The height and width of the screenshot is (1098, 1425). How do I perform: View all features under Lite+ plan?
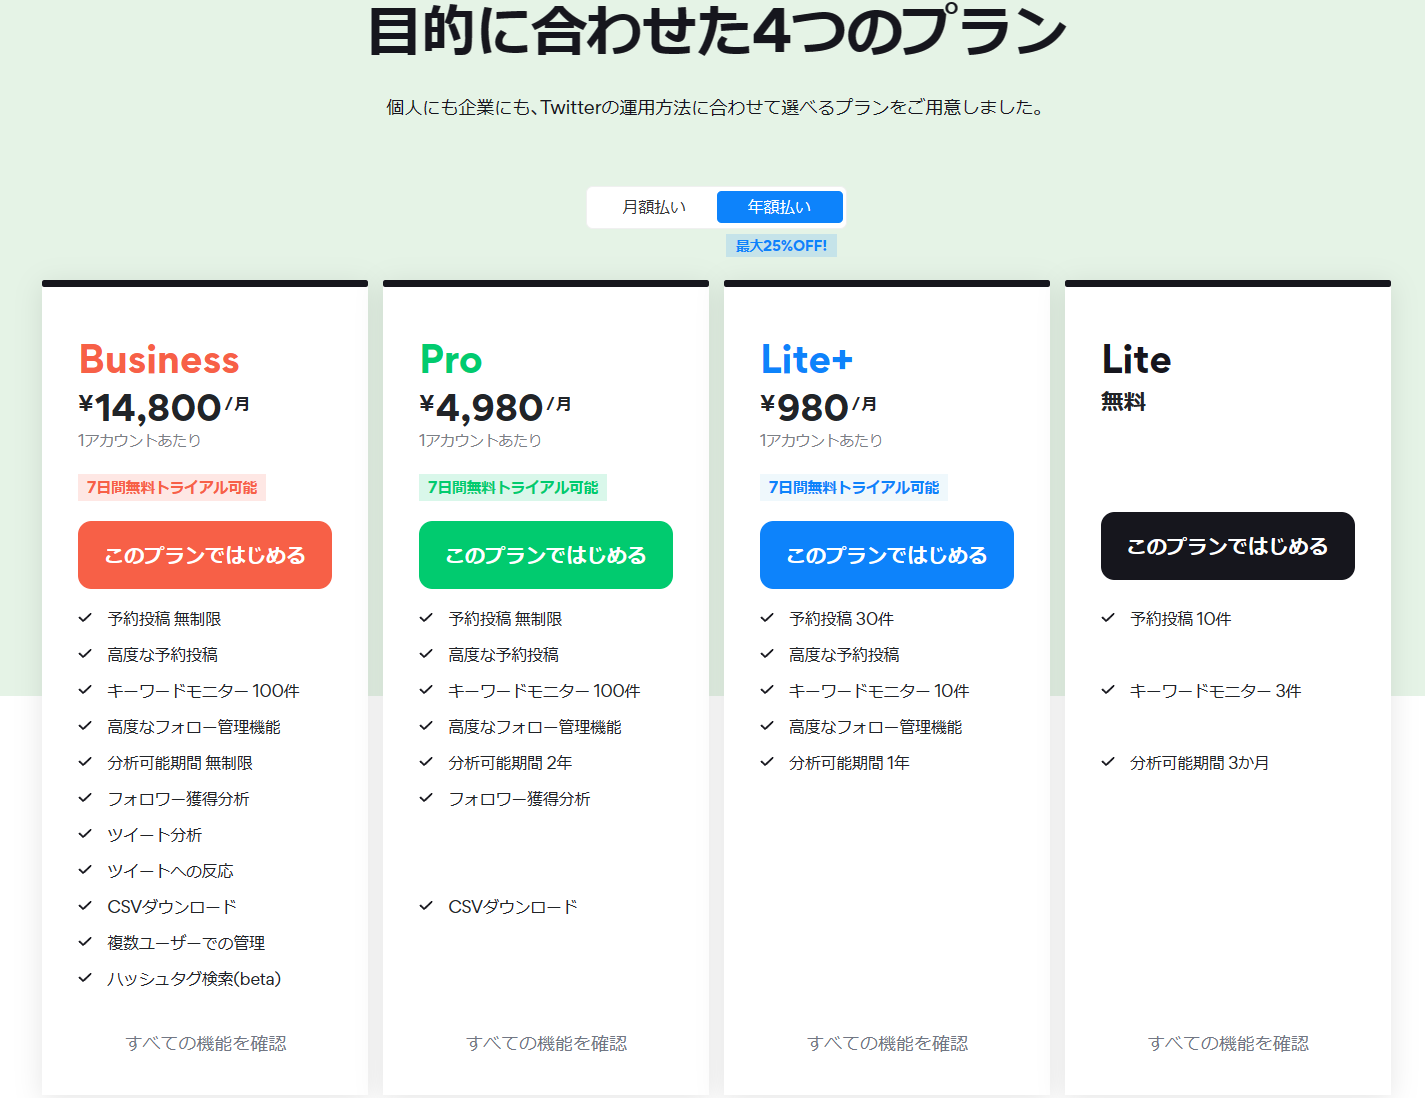tap(888, 1043)
